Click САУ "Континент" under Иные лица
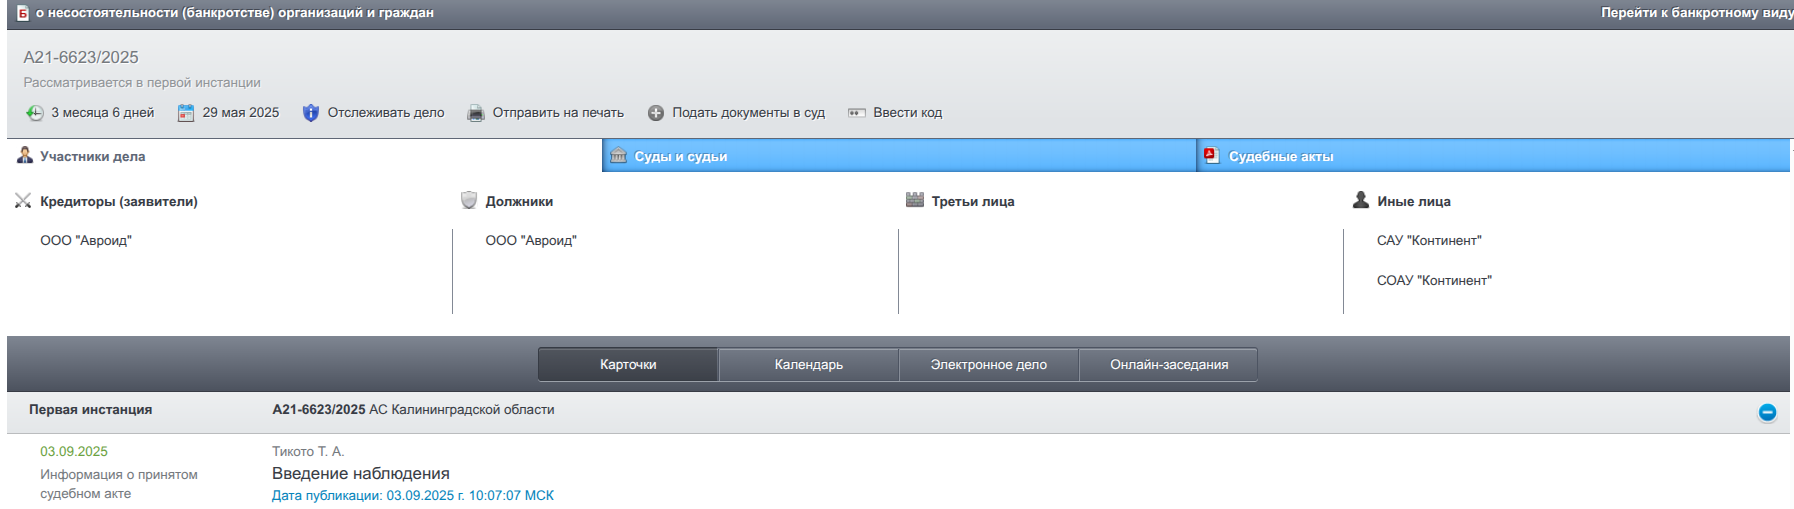Screen dimensions: 1794x509 point(1428,241)
